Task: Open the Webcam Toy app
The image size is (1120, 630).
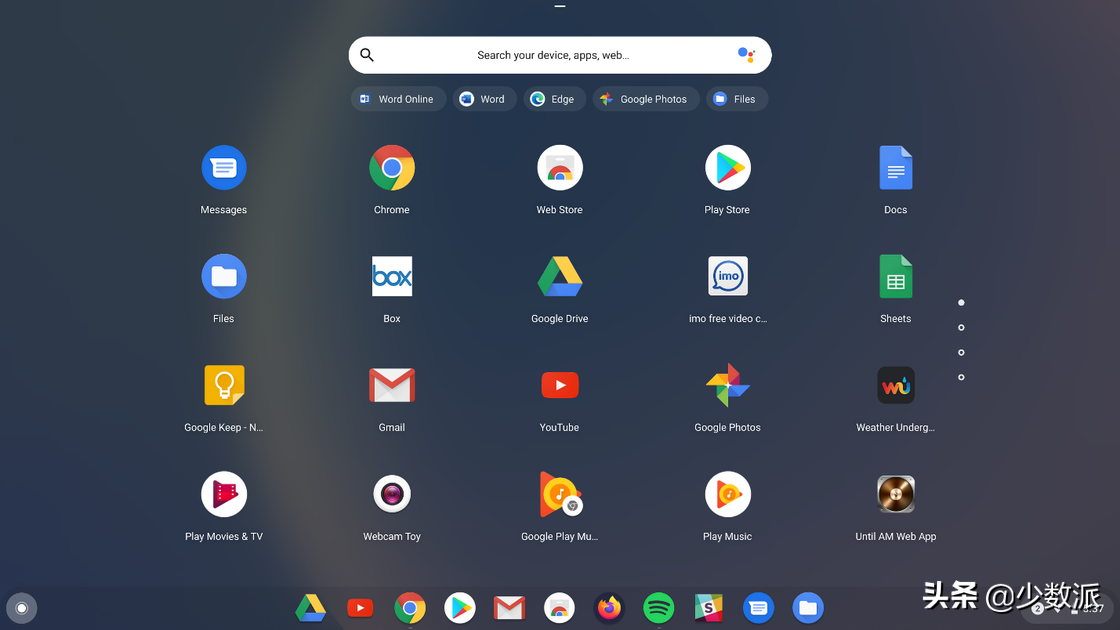Action: tap(391, 494)
